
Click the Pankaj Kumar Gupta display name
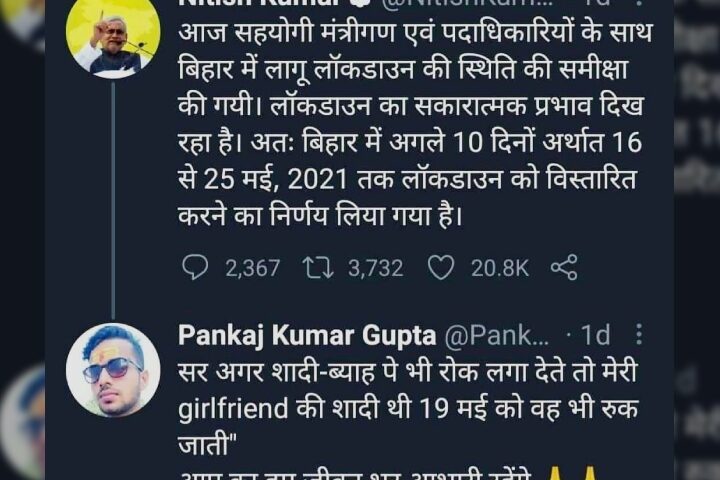point(307,335)
